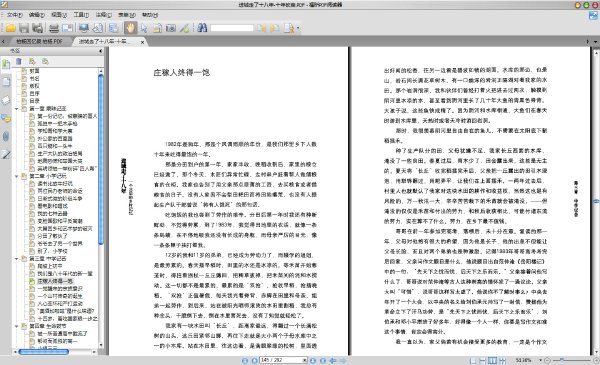The height and width of the screenshot is (365, 600).
Task: Toggle continuous facing layout
Action: pos(502,360)
